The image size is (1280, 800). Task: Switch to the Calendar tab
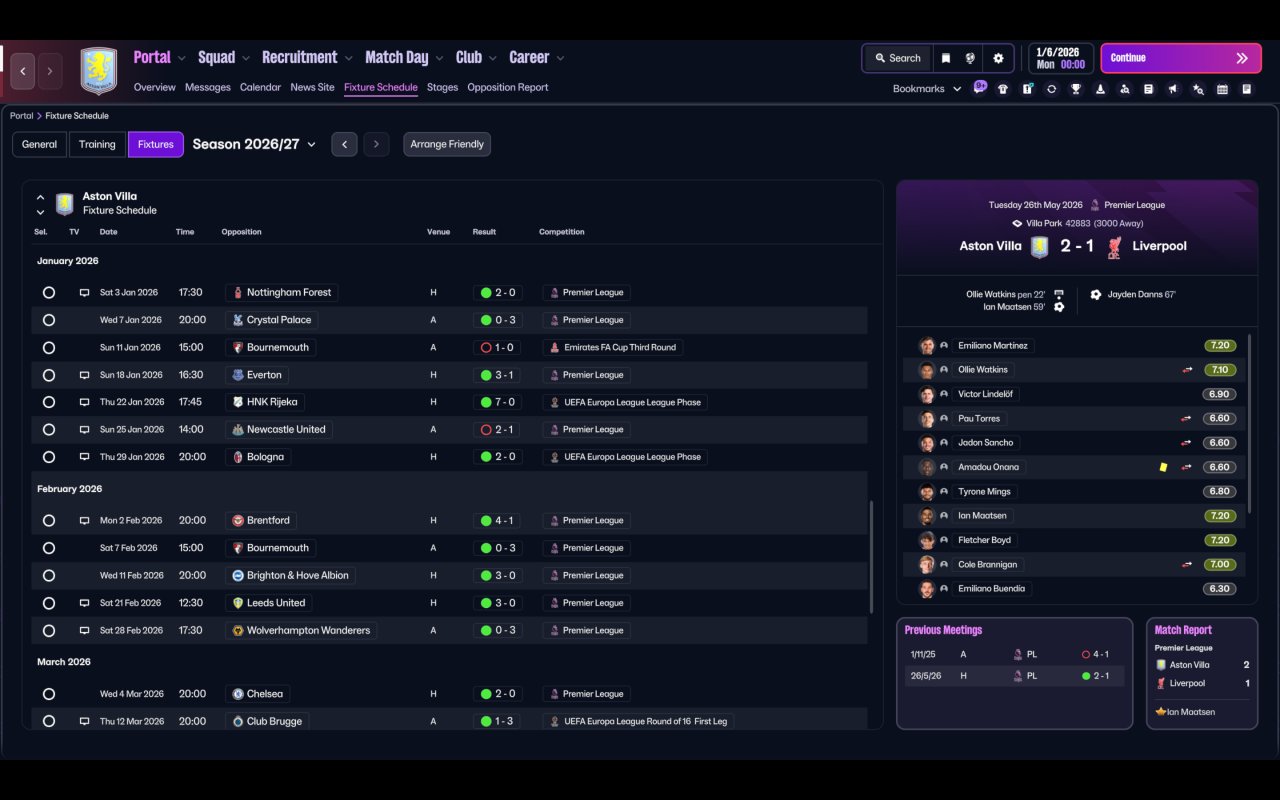tap(260, 87)
